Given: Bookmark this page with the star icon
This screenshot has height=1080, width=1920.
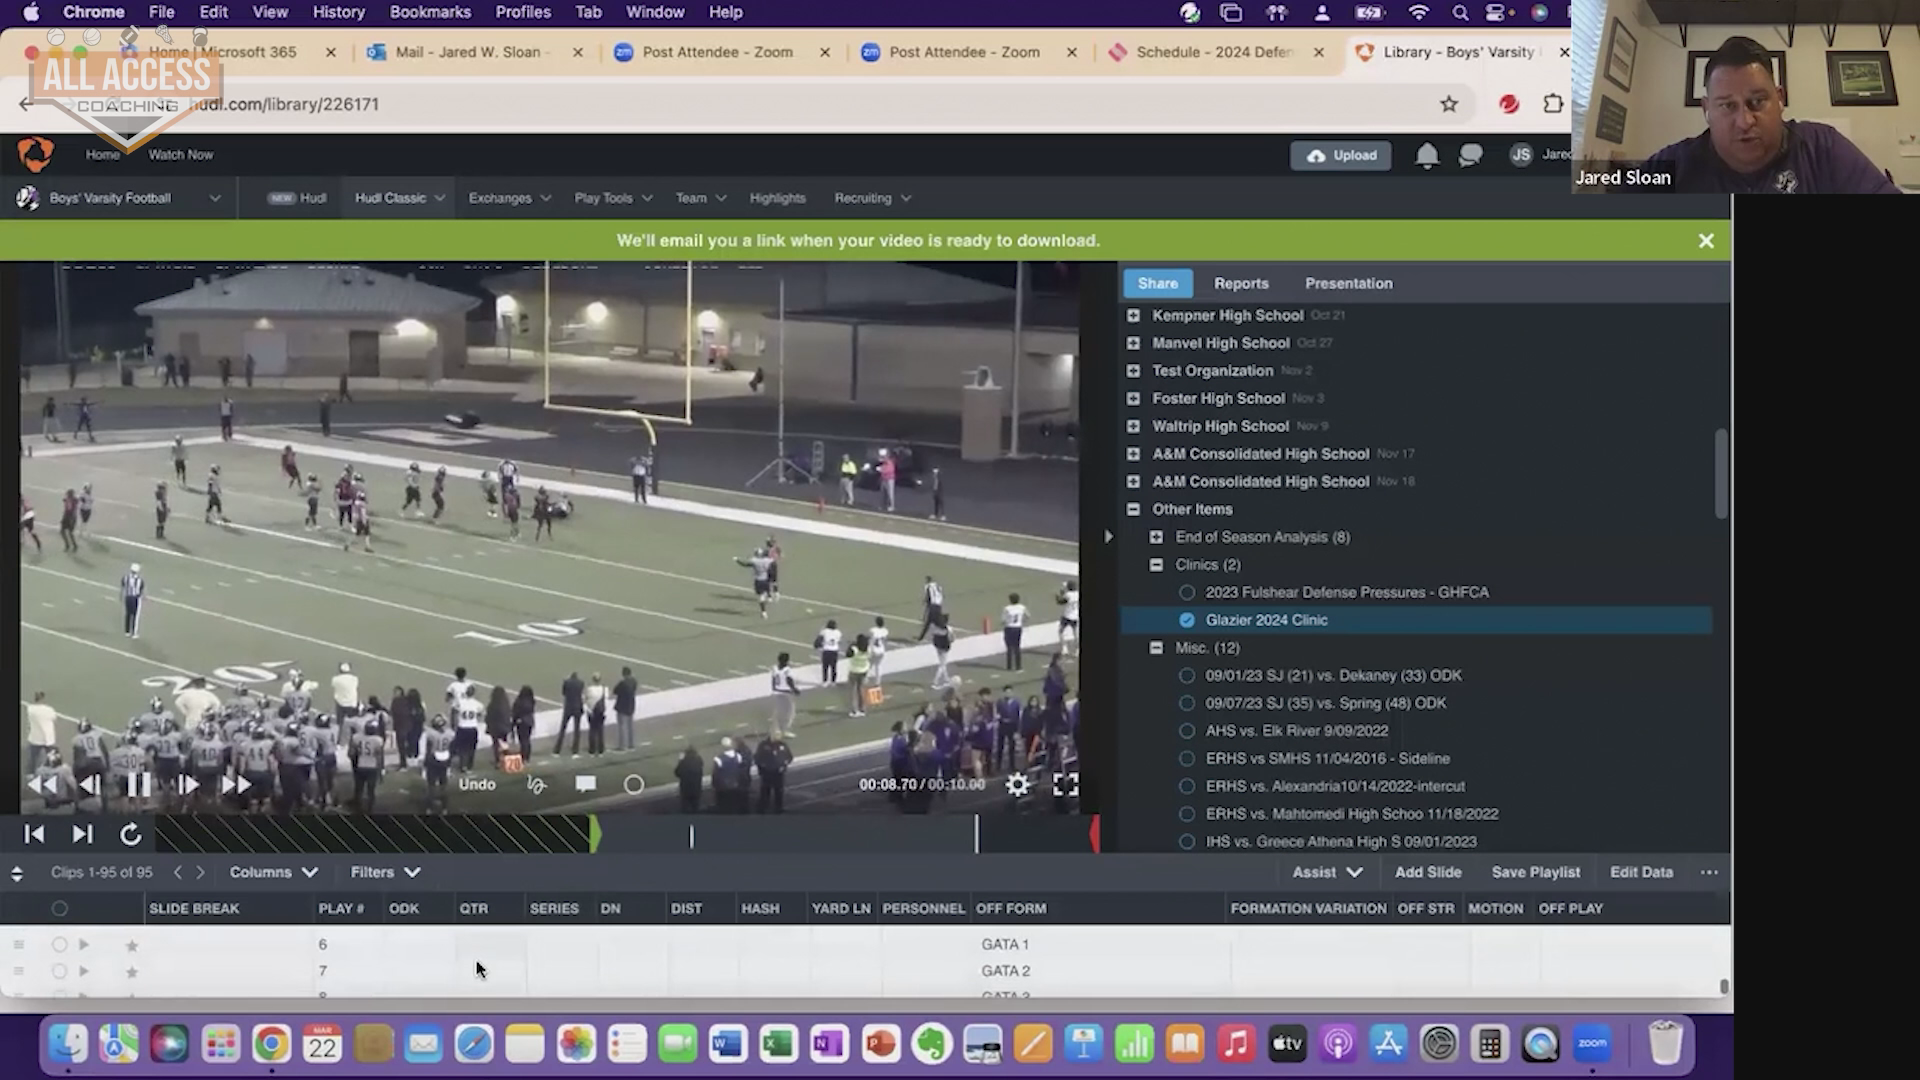Looking at the screenshot, I should (1449, 104).
